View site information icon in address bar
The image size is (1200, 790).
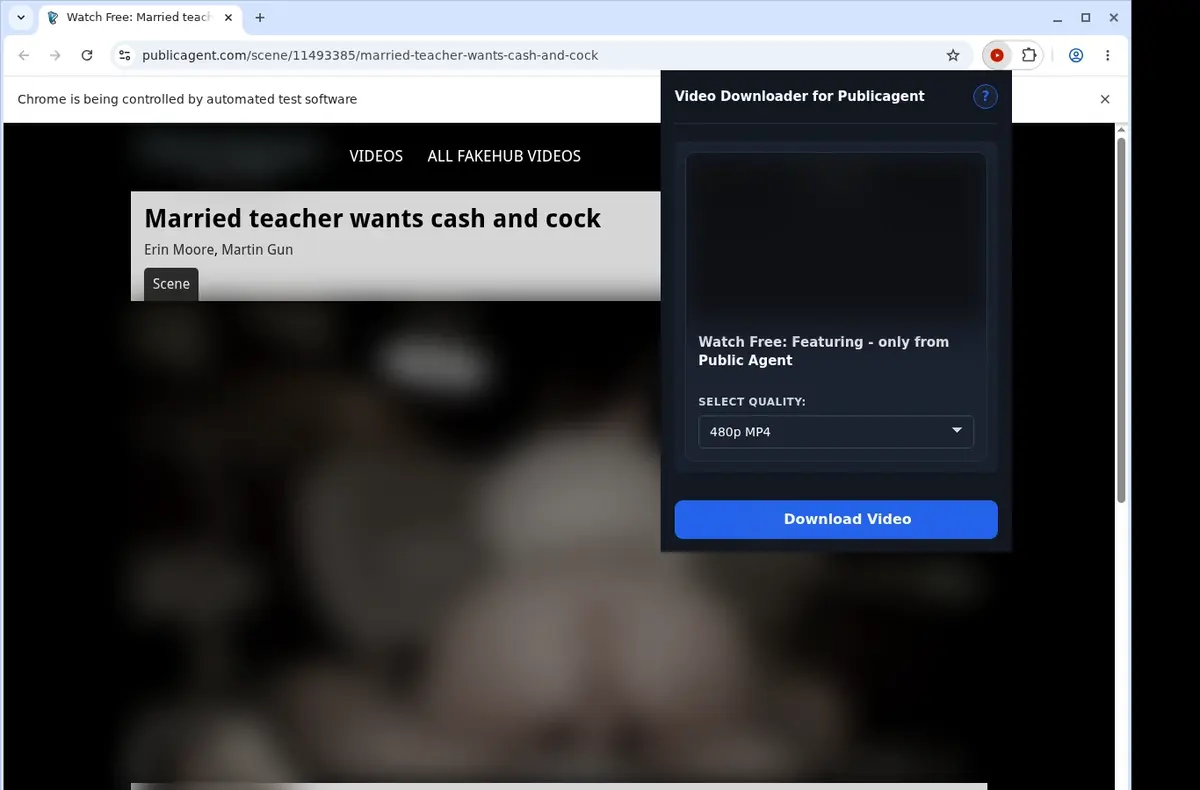coord(124,56)
